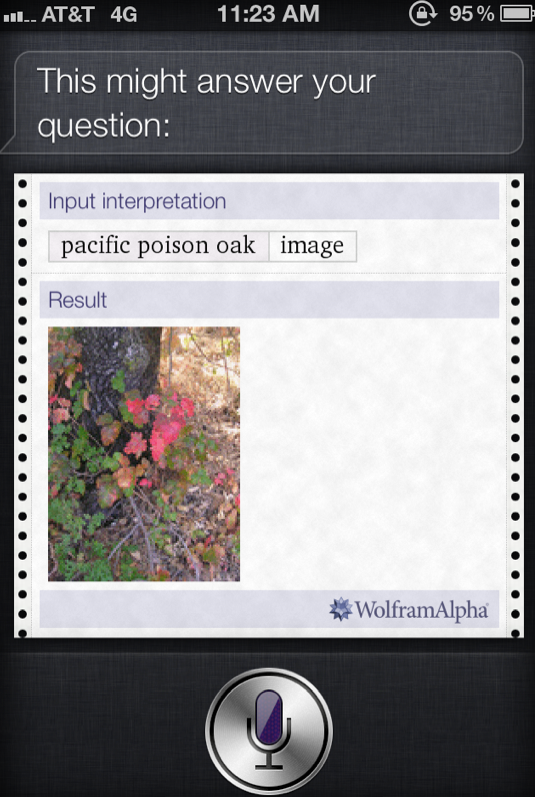This screenshot has height=797, width=535.
Task: Tap the AT&T carrier label
Action: (x=68, y=14)
